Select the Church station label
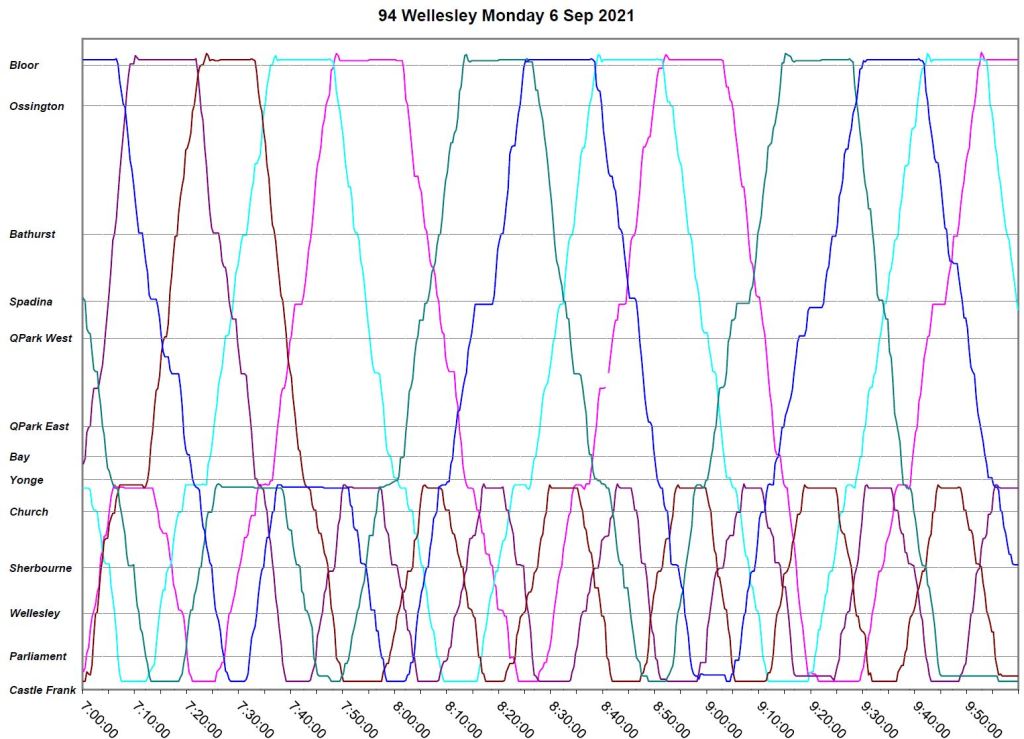The image size is (1024, 739). (x=28, y=512)
